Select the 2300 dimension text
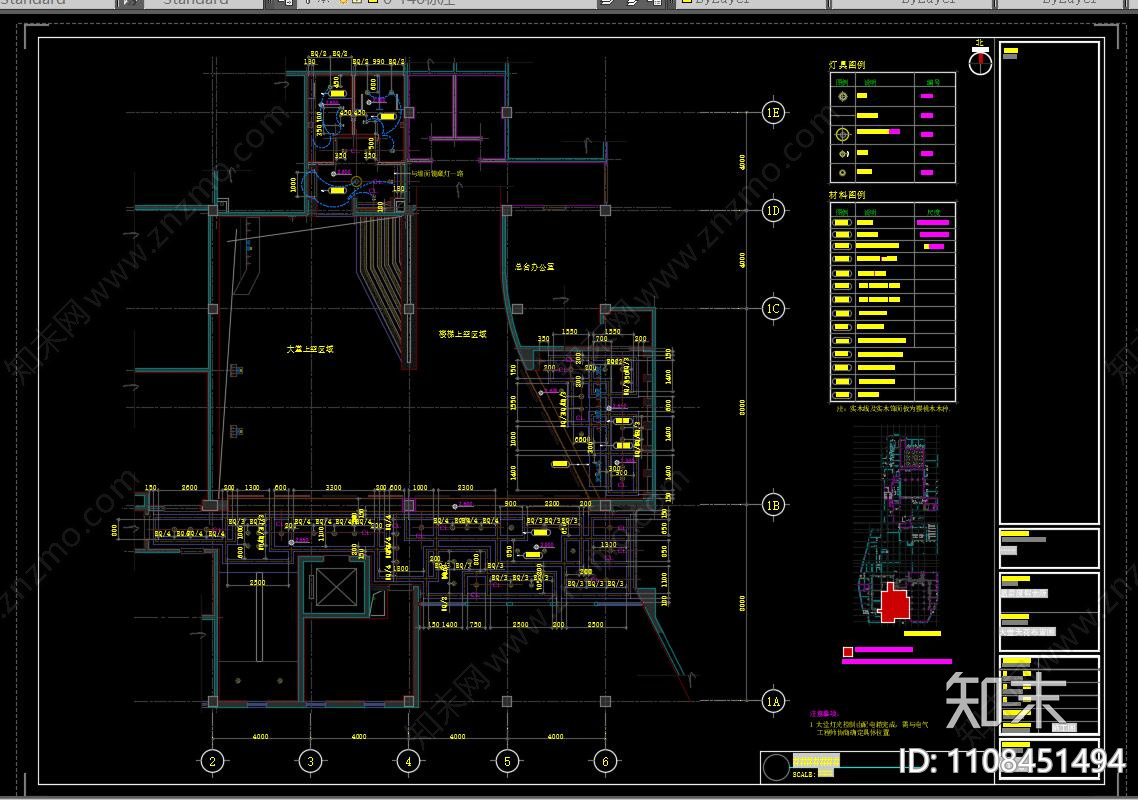The width and height of the screenshot is (1138, 800). coord(465,488)
